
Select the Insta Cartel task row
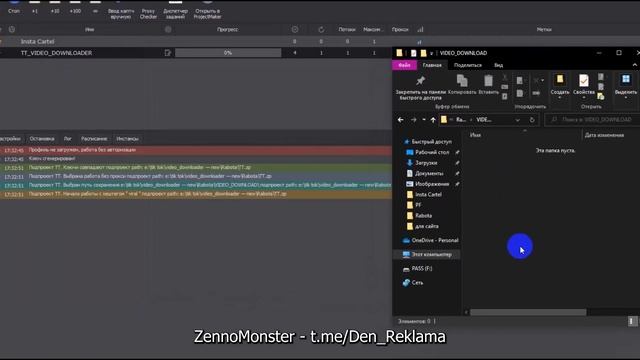(196, 42)
